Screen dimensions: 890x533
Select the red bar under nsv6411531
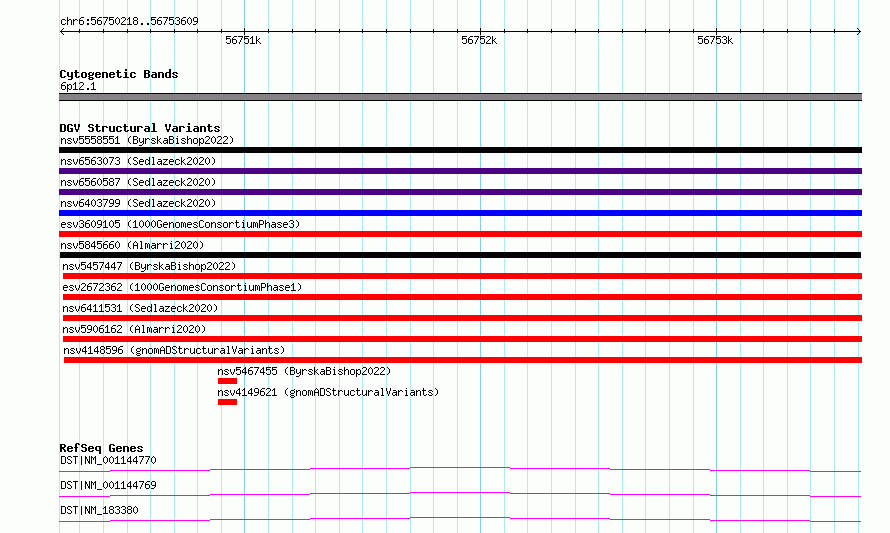pos(463,318)
